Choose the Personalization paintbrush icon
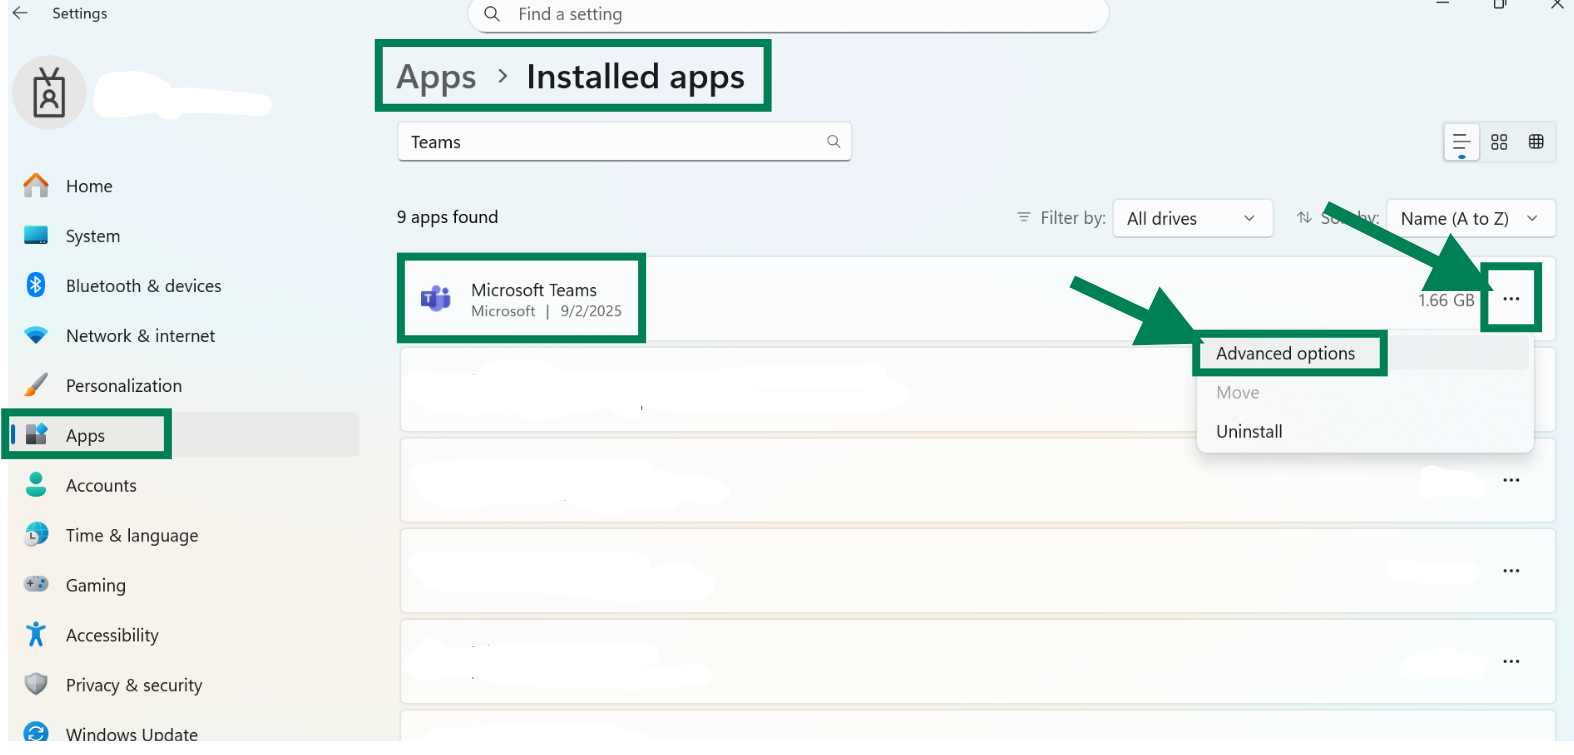 tap(36, 385)
